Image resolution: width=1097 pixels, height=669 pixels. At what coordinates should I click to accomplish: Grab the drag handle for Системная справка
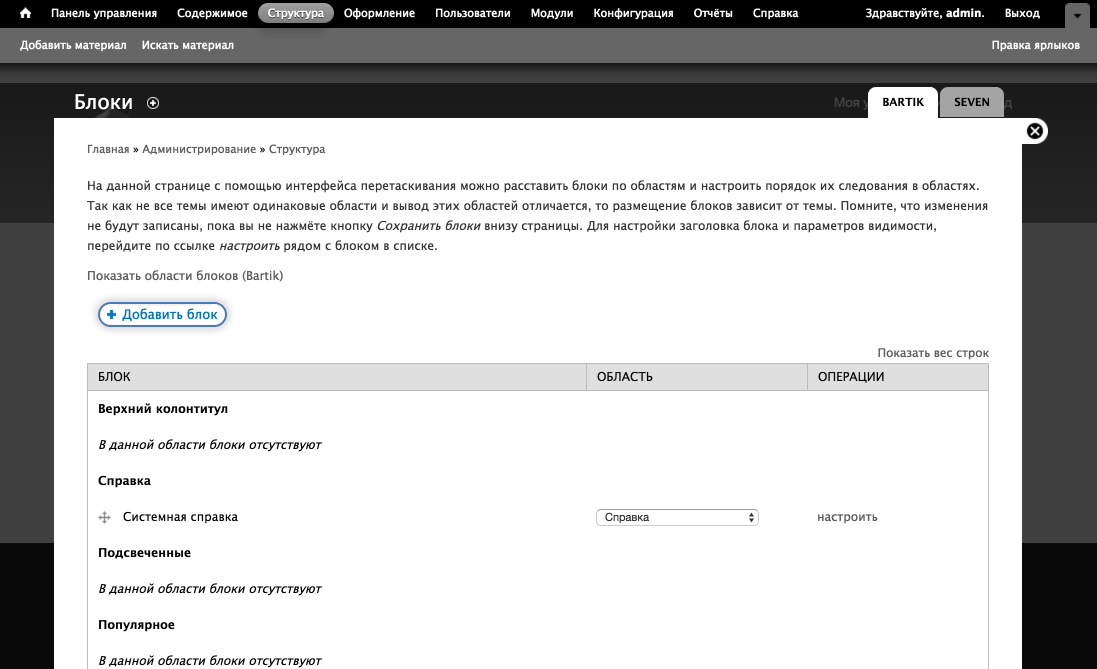104,517
